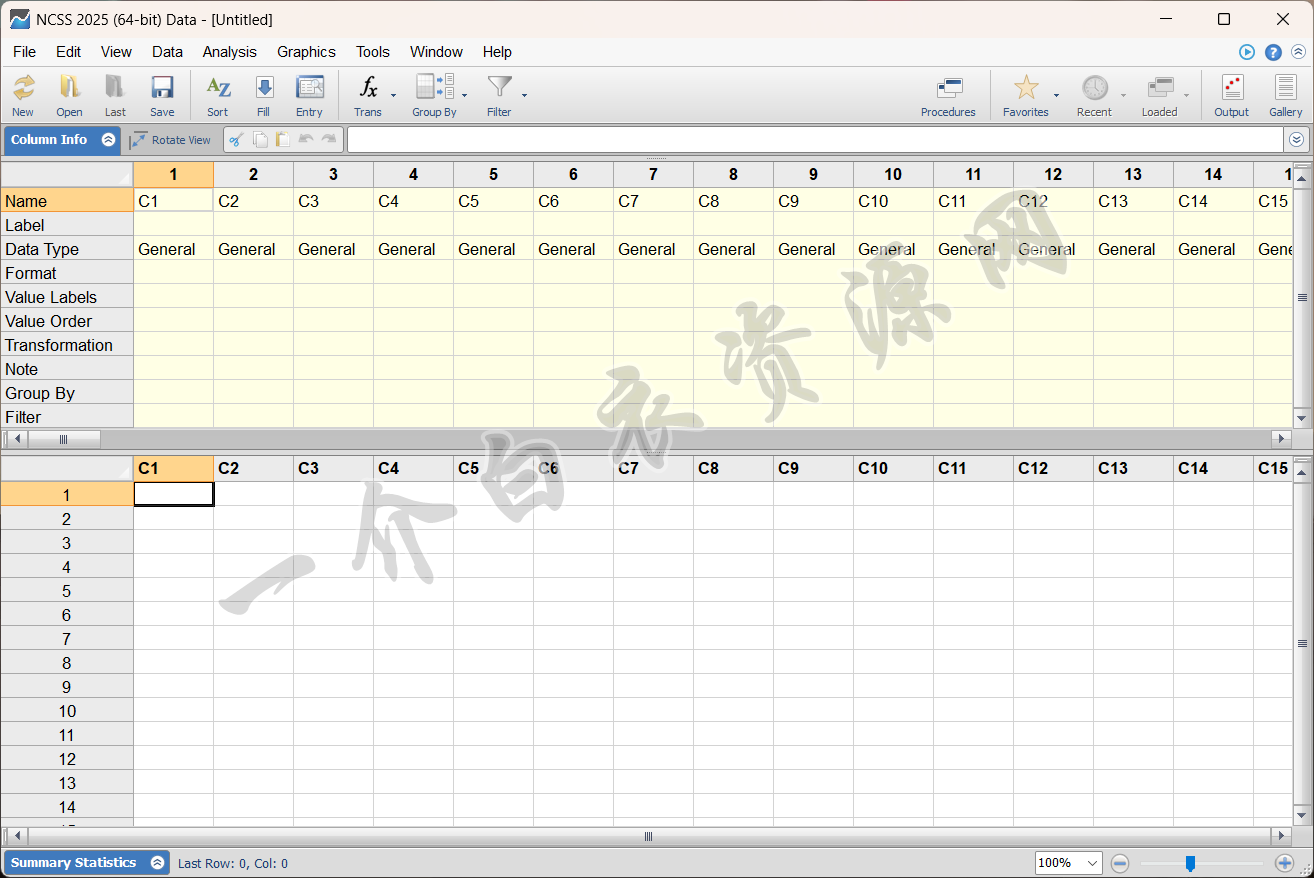Open the Fill tool
The height and width of the screenshot is (878, 1314).
pyautogui.click(x=263, y=95)
